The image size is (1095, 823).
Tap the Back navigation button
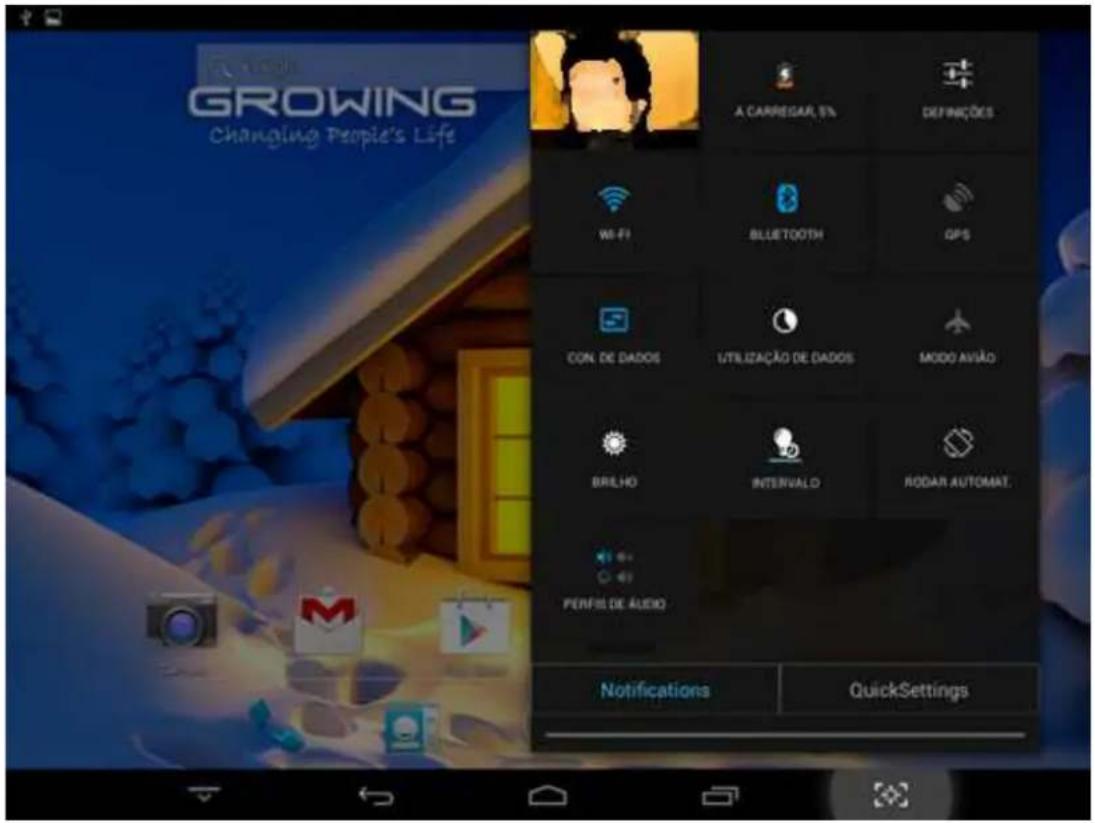tap(376, 795)
